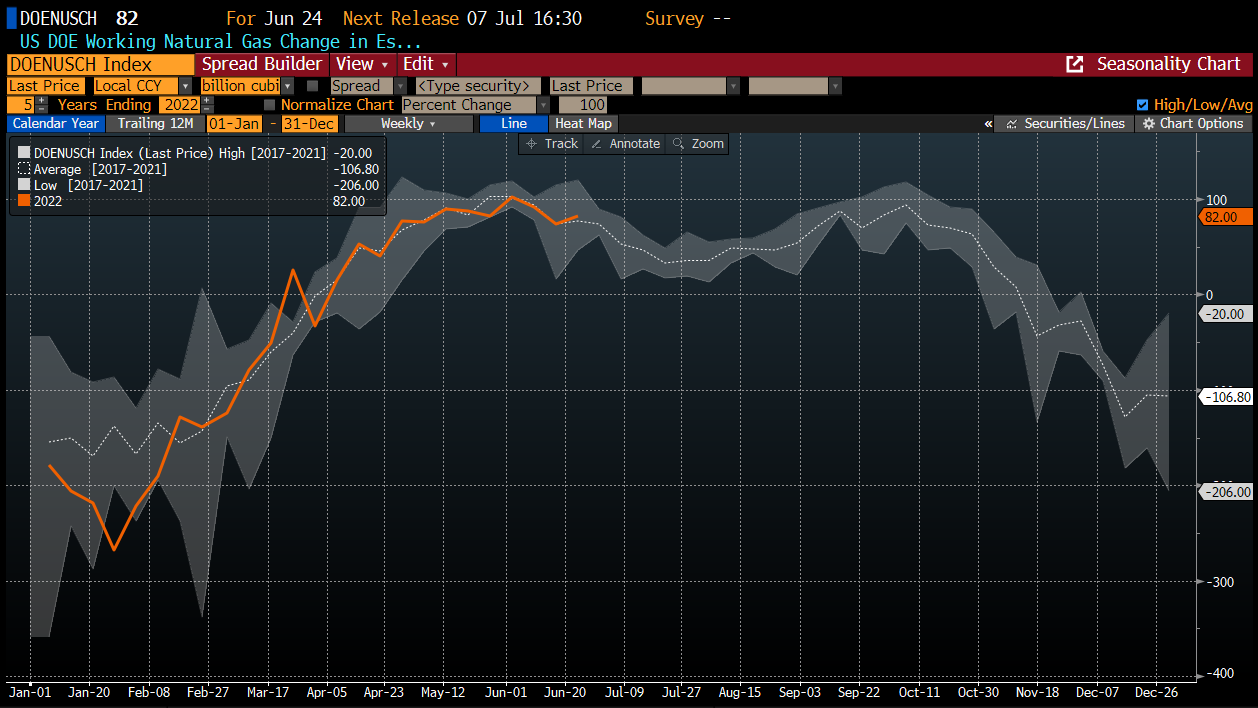
Task: Toggle the High/Low/Avg checkbox
Action: click(x=1143, y=105)
